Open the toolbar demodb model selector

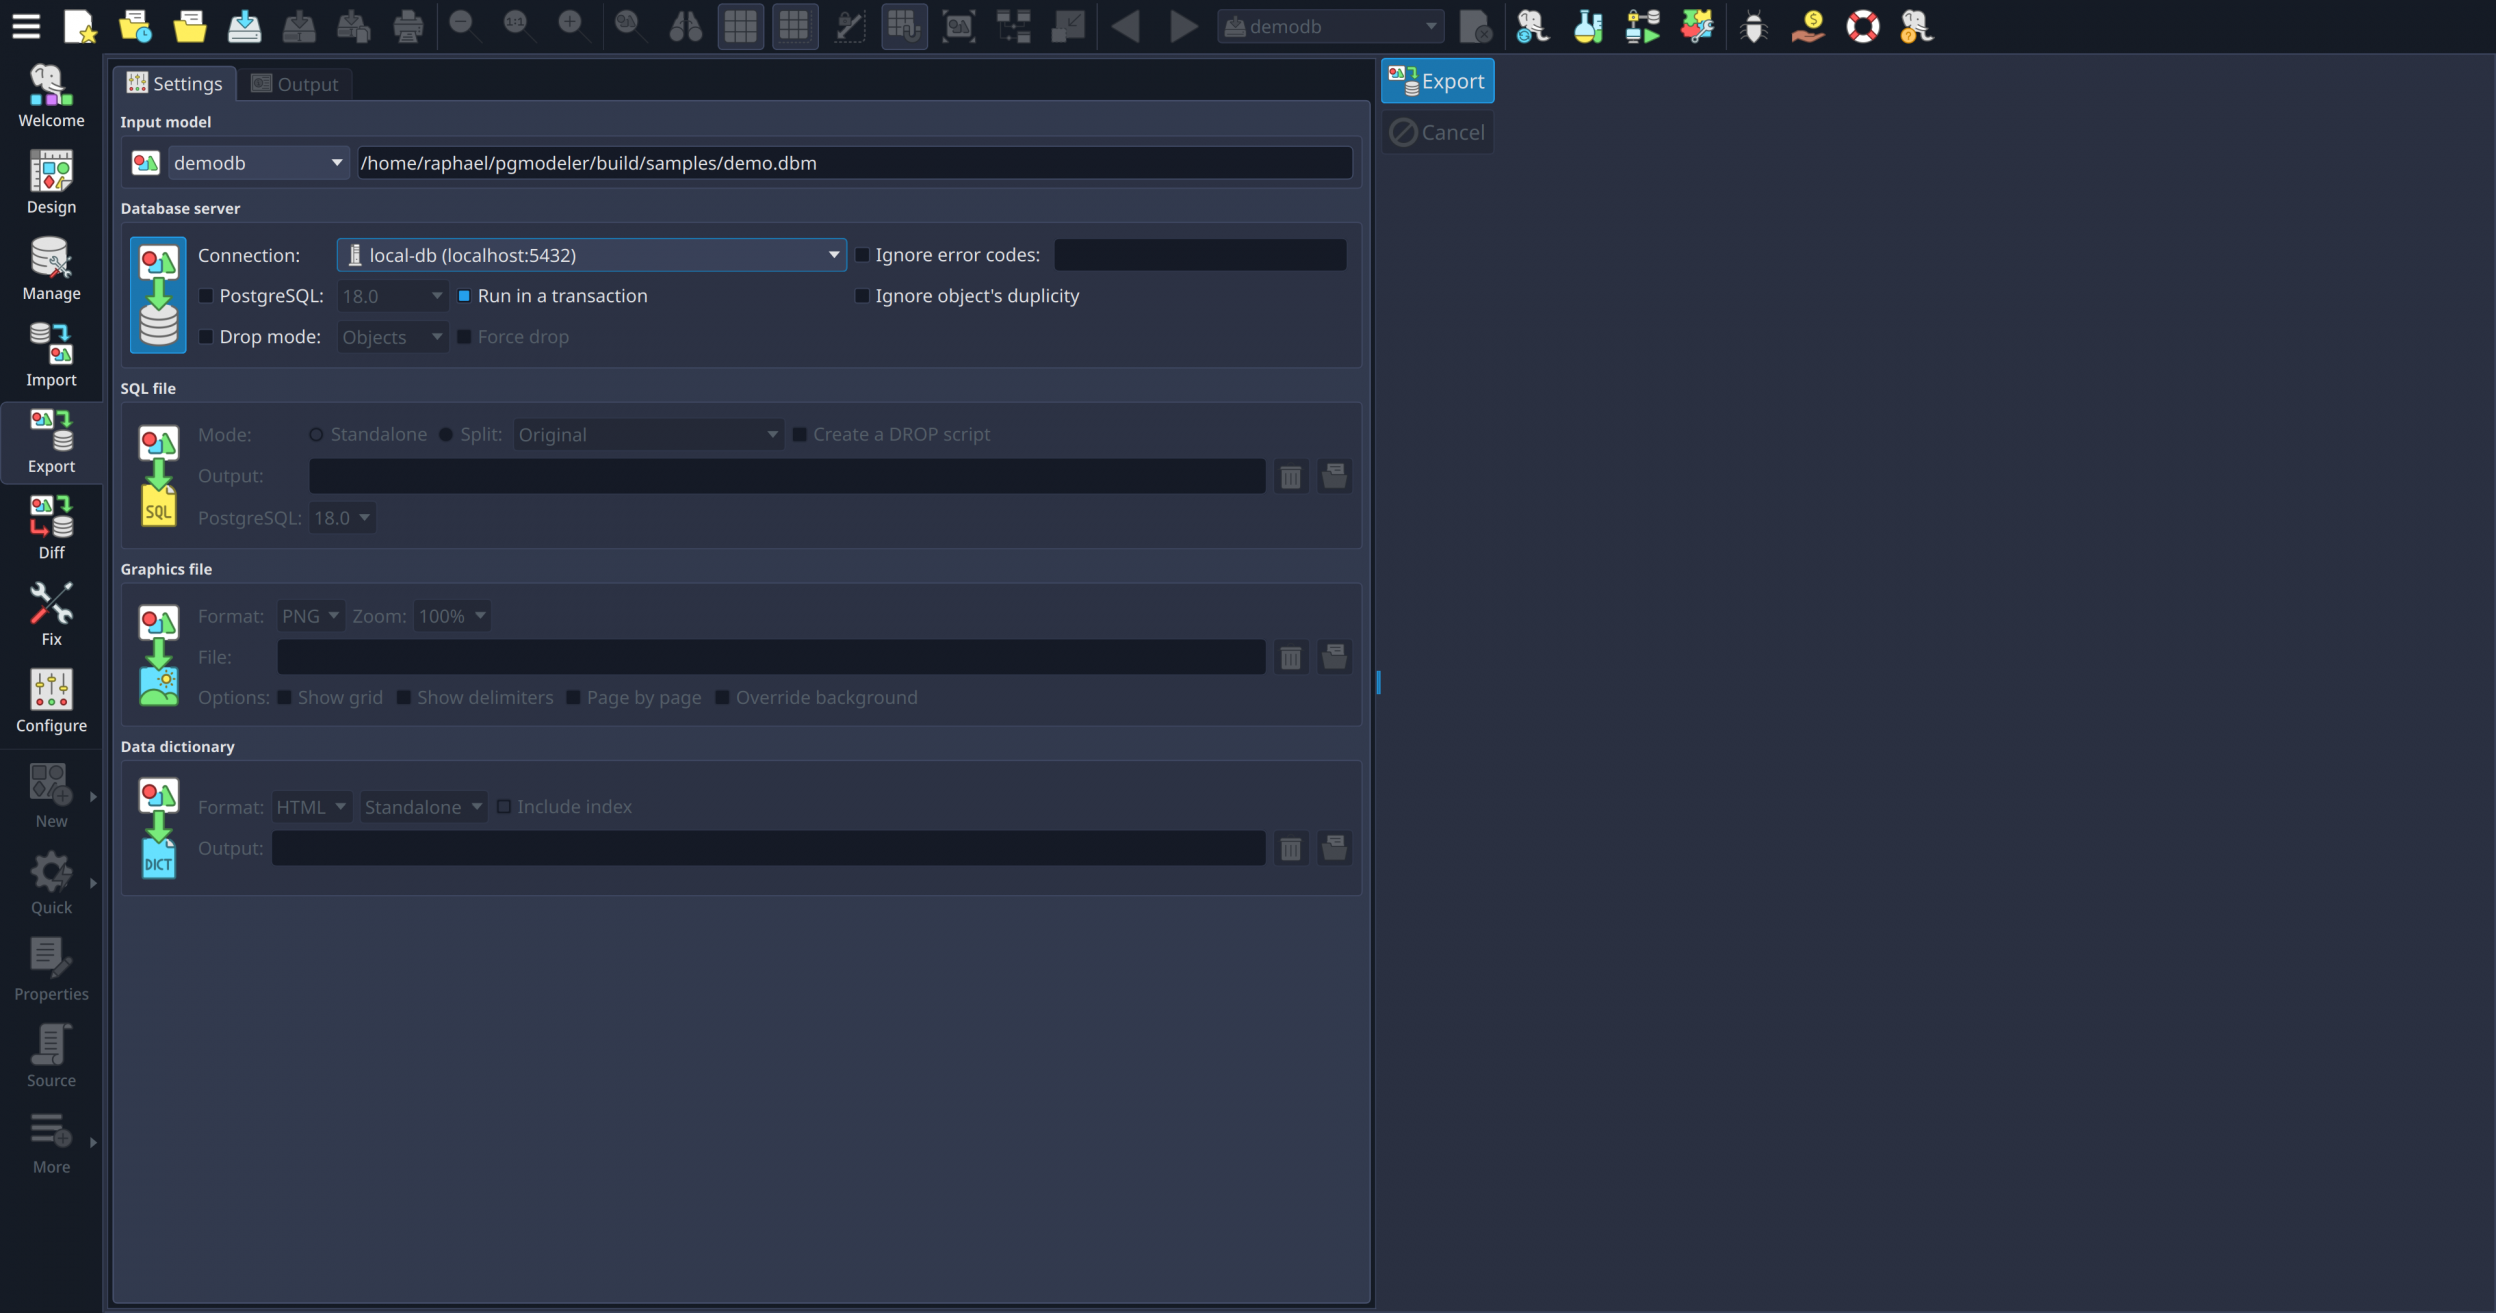pyautogui.click(x=1331, y=27)
